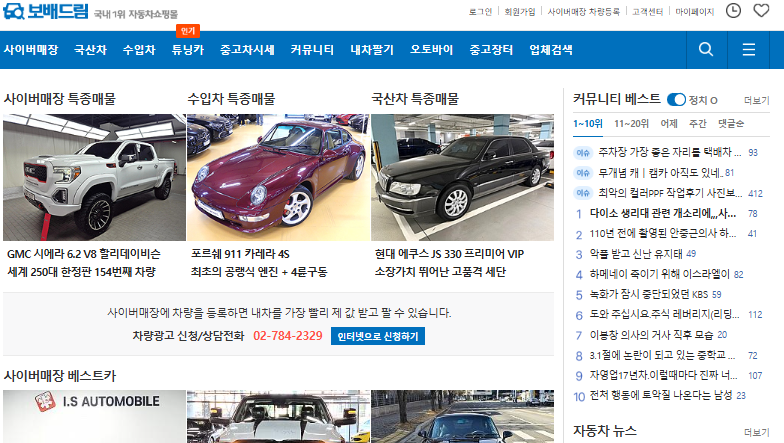
Task: Open the search magnifier icon
Action: (706, 50)
